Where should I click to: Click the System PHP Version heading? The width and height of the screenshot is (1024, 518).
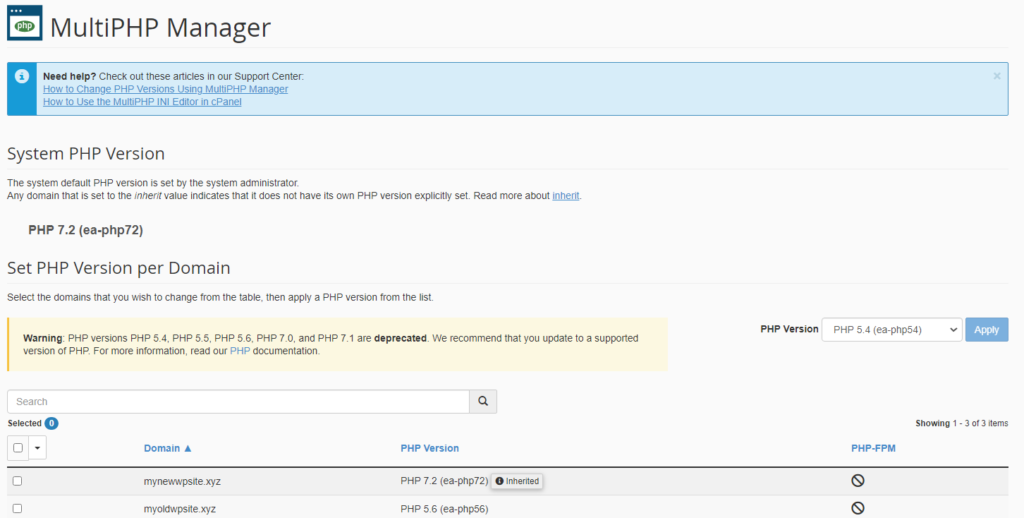(86, 154)
